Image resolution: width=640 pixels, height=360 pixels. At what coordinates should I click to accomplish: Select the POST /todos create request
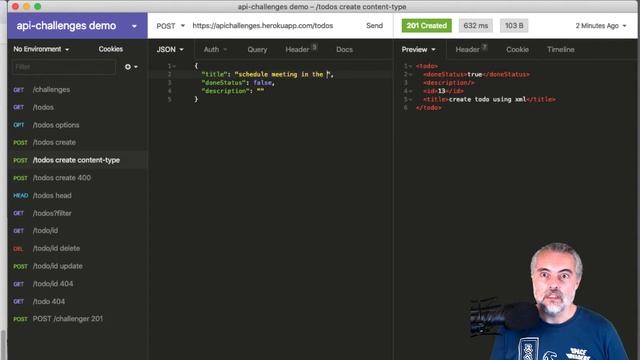click(78, 142)
